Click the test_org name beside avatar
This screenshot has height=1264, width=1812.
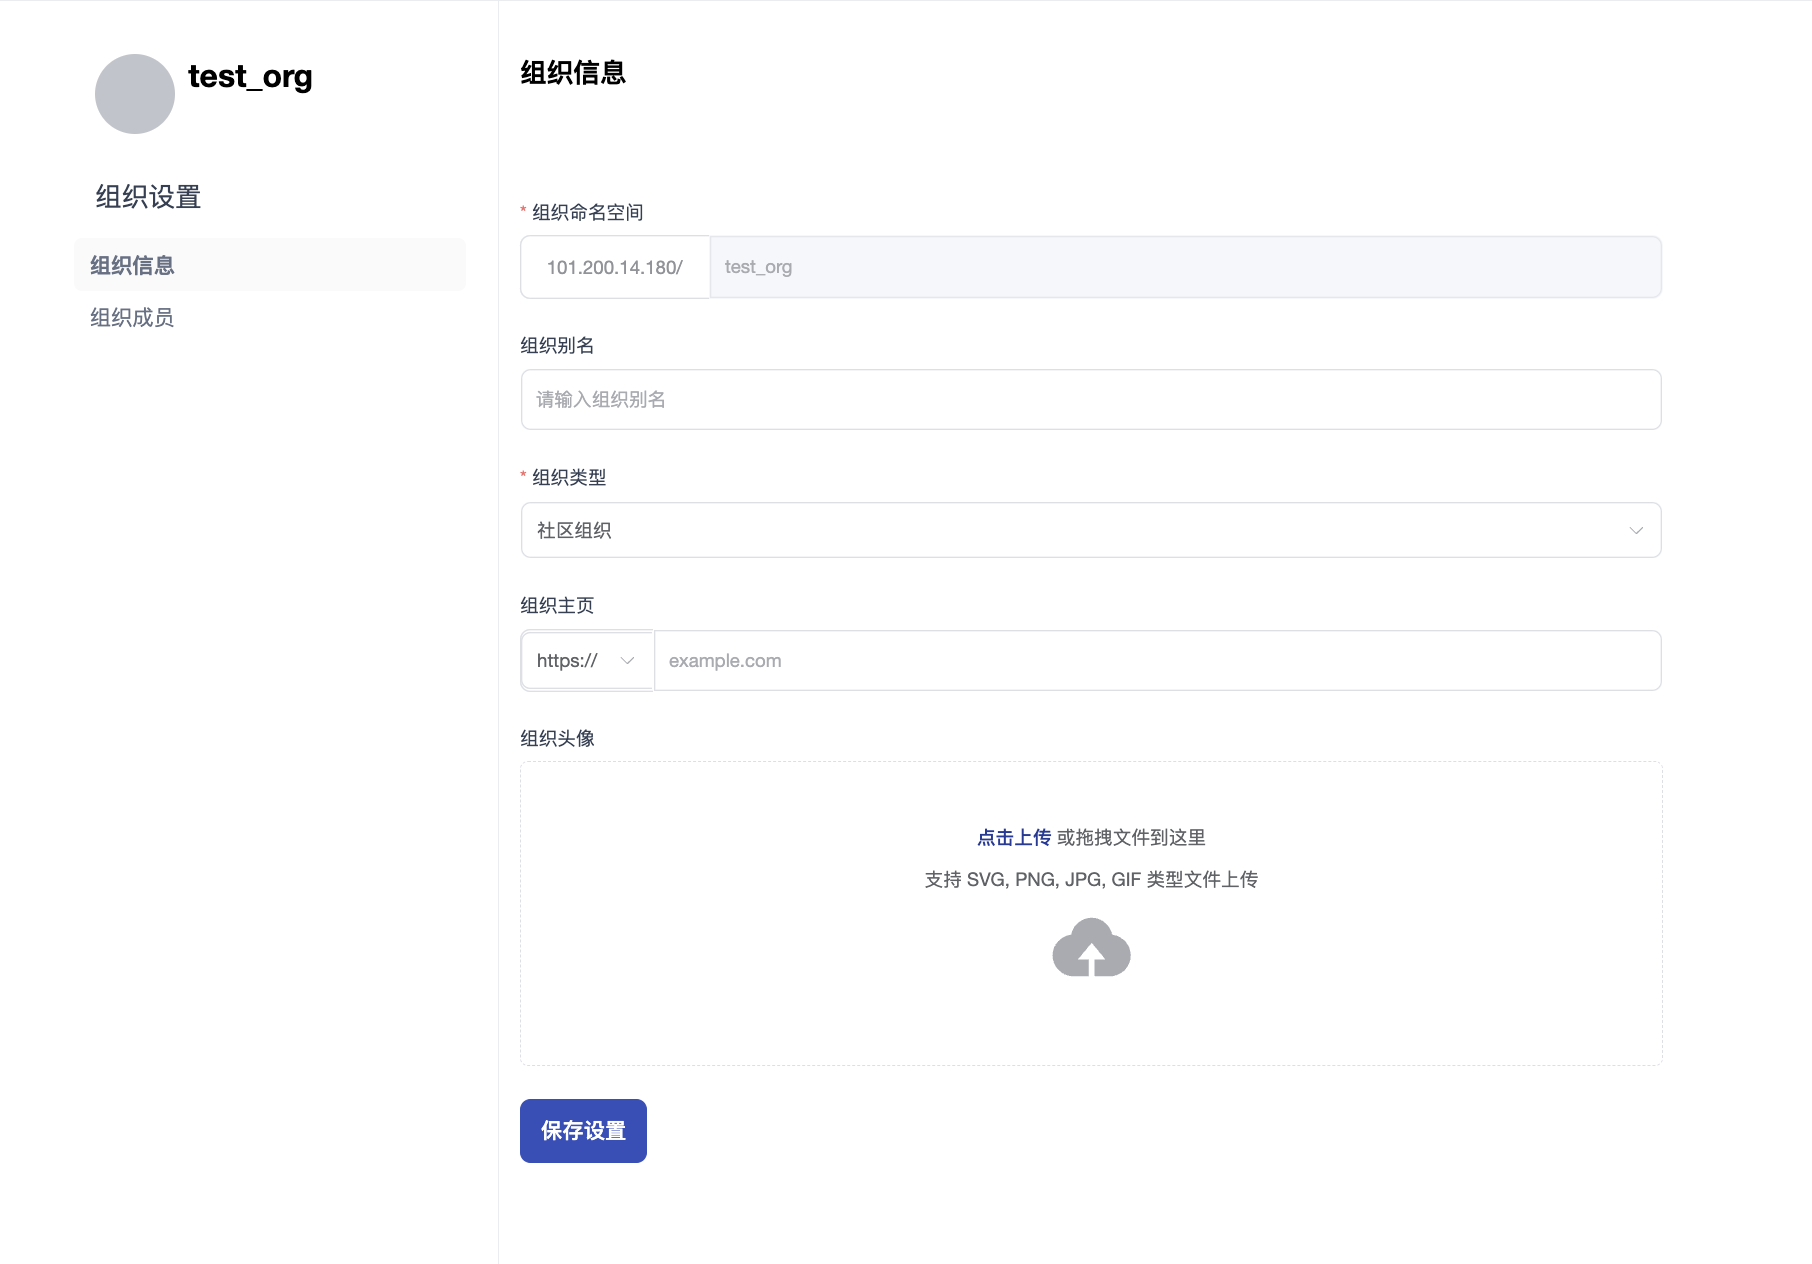click(x=250, y=77)
